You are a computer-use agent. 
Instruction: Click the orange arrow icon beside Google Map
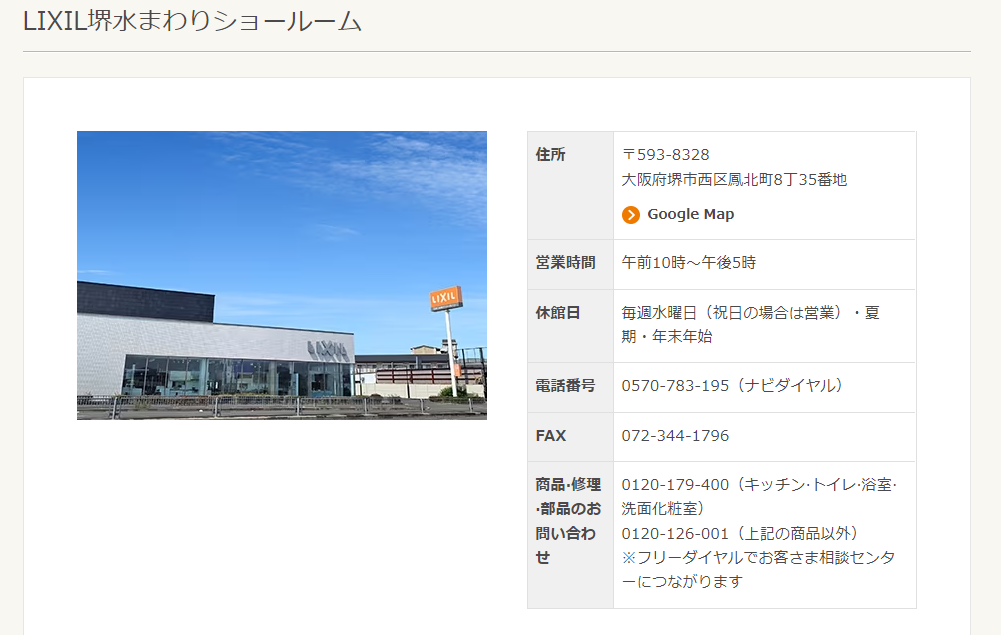(x=631, y=215)
